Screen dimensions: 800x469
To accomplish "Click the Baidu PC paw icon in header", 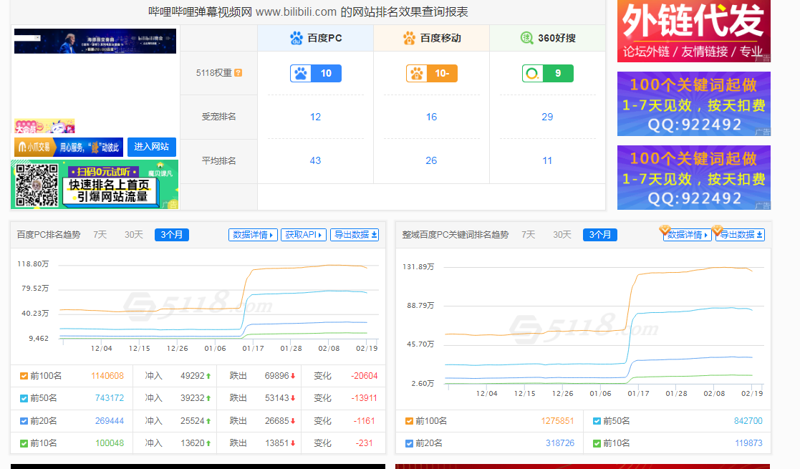I will click(296, 38).
